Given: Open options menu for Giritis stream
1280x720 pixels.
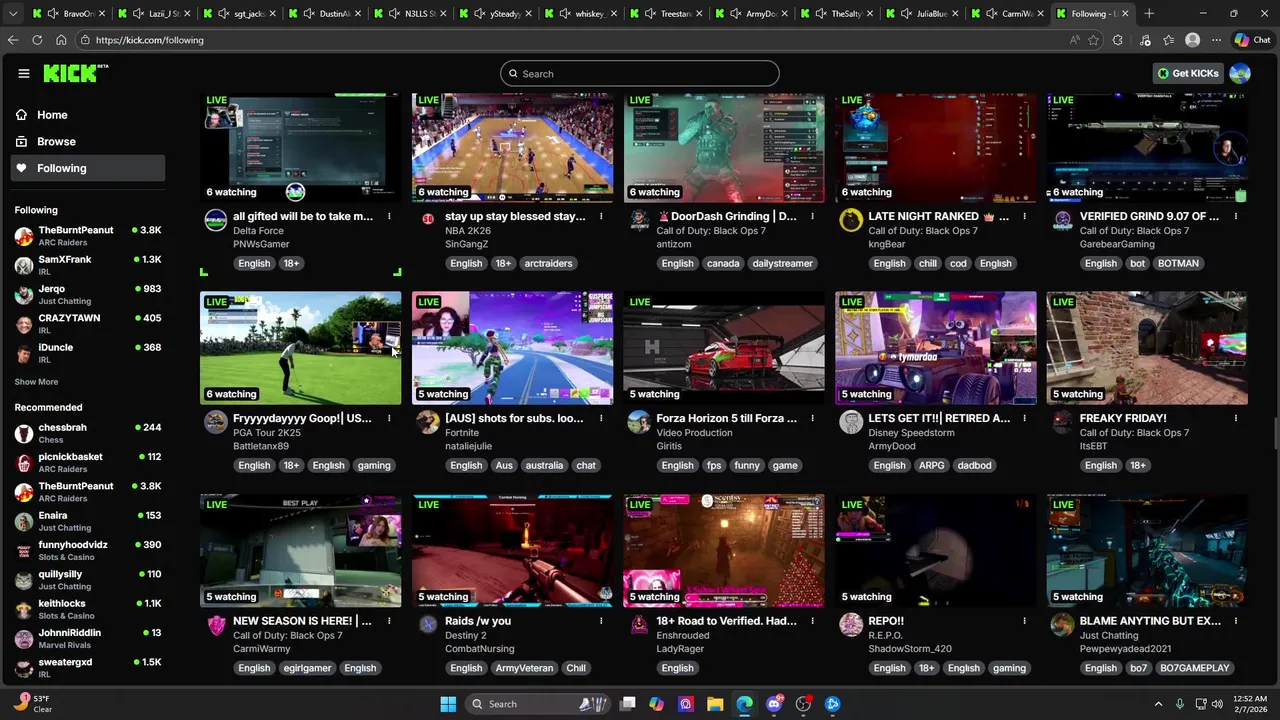Looking at the screenshot, I should pyautogui.click(x=812, y=418).
